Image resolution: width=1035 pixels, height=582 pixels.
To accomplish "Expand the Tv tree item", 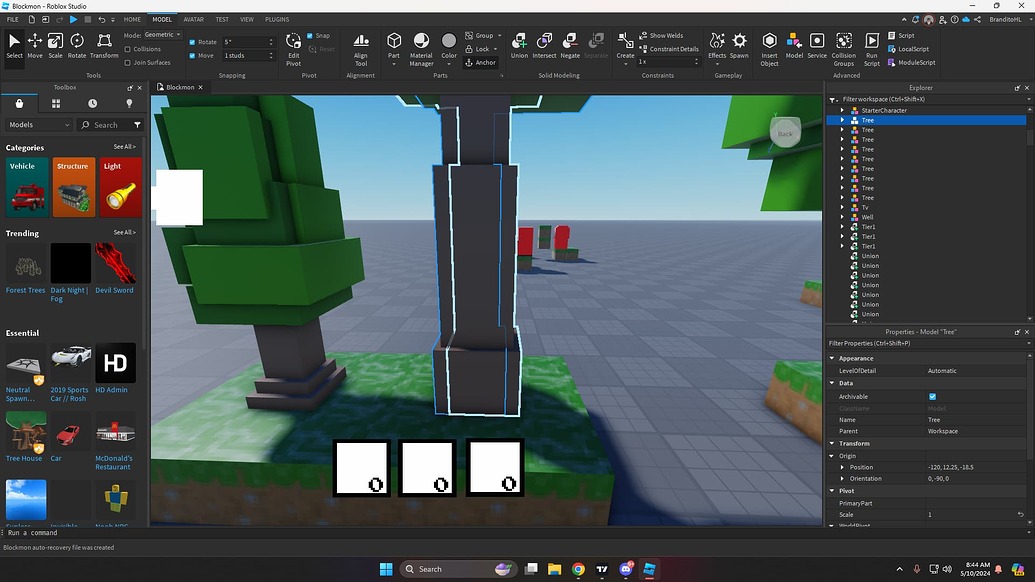I will tap(842, 207).
